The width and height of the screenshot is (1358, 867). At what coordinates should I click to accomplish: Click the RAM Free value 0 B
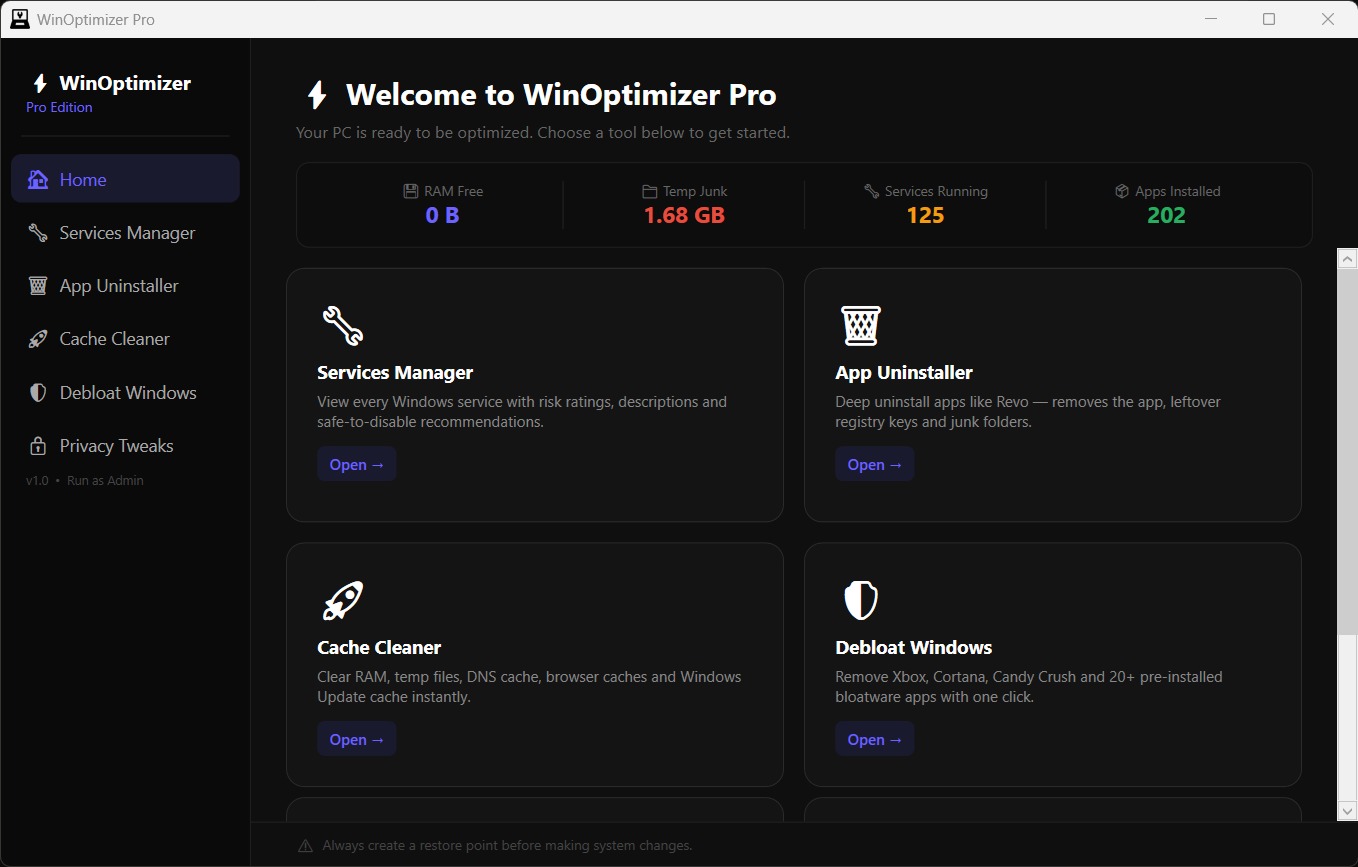[x=442, y=215]
